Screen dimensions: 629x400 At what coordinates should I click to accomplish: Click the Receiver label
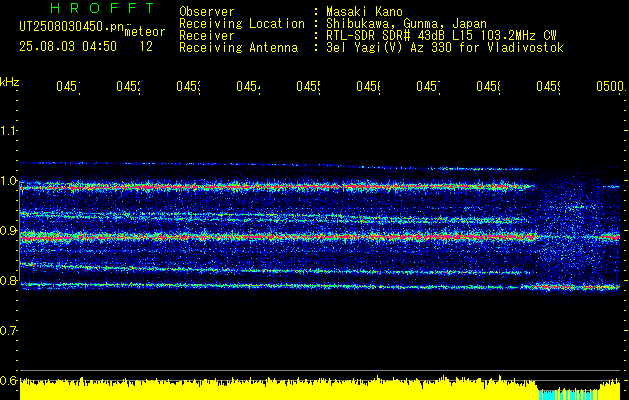point(207,36)
